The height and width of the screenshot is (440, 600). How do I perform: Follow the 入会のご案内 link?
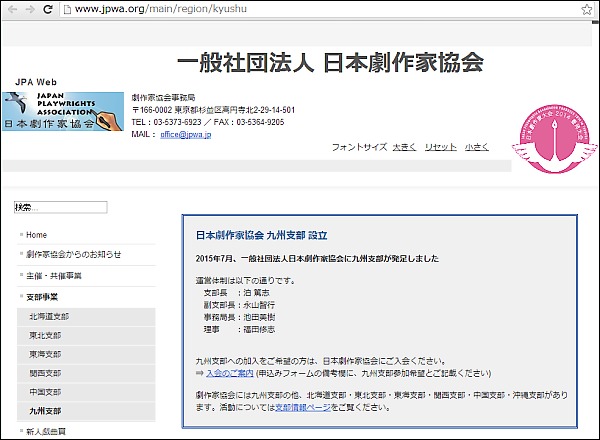pyautogui.click(x=230, y=373)
